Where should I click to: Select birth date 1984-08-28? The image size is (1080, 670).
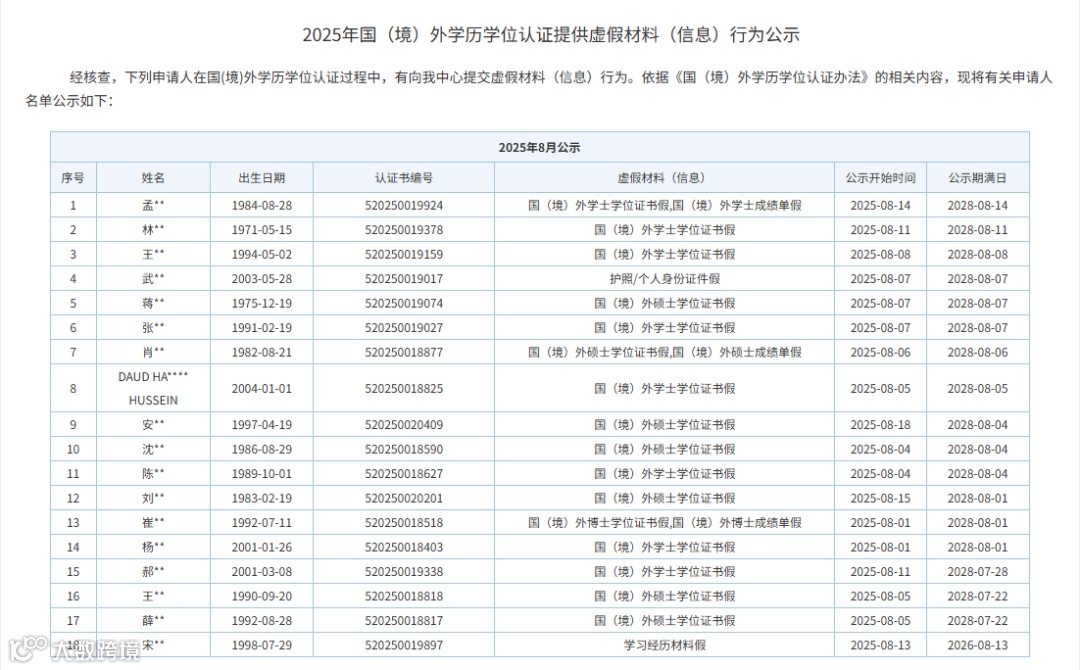coord(262,205)
